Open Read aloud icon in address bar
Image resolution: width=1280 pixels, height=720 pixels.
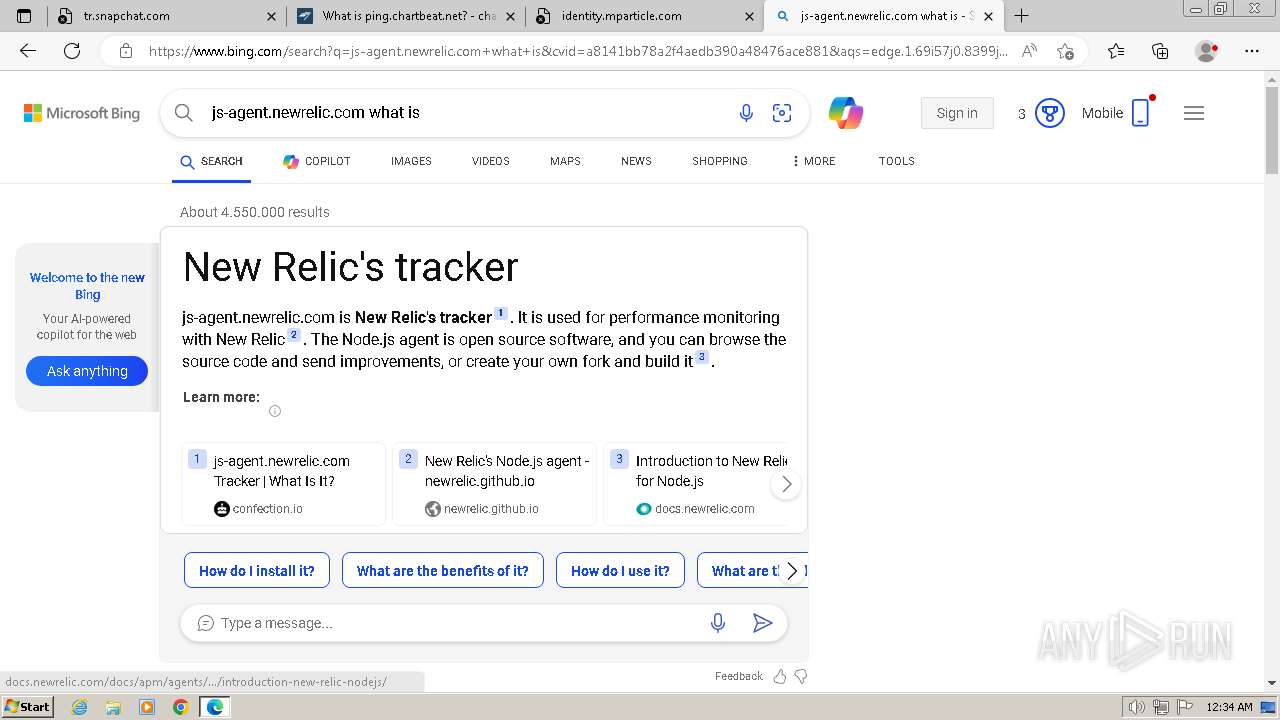pyautogui.click(x=1029, y=51)
